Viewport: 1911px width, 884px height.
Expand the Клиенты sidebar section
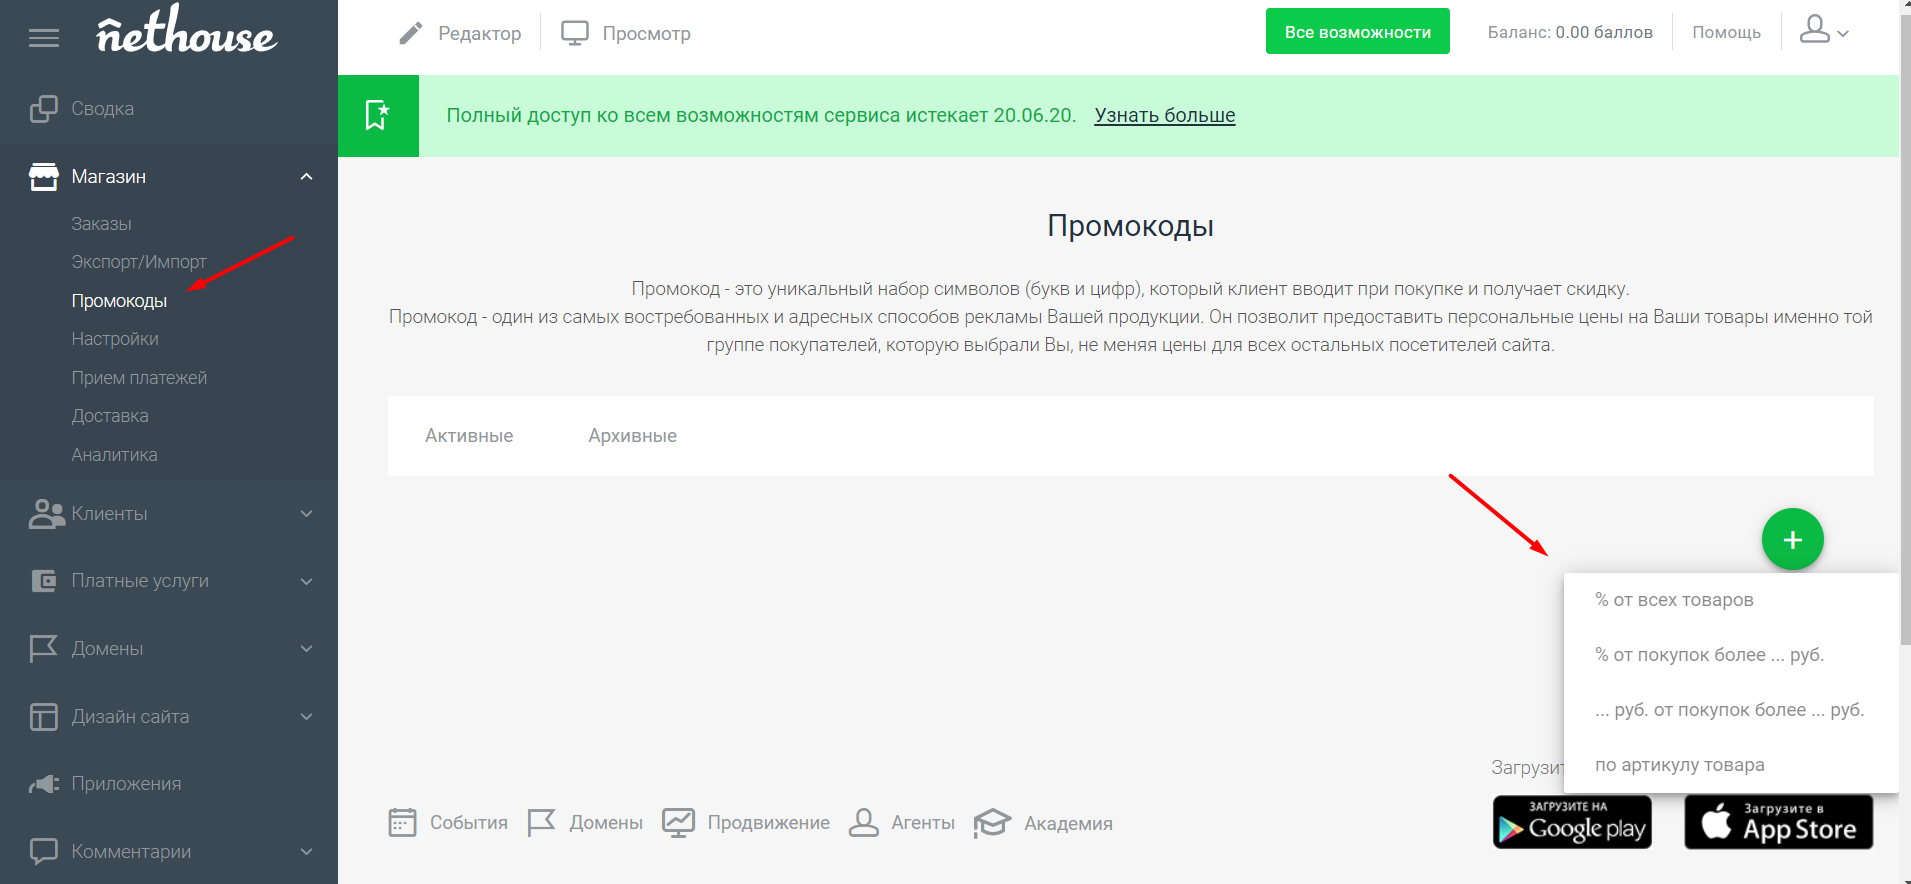pos(306,514)
